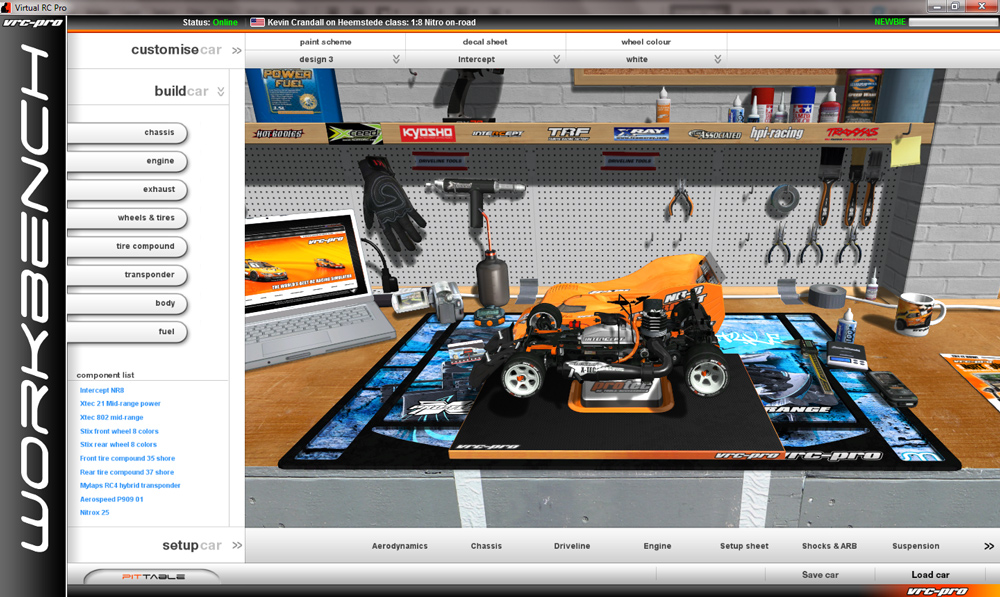Click the Traxxas brand logo
The width and height of the screenshot is (1000, 597).
tap(852, 133)
